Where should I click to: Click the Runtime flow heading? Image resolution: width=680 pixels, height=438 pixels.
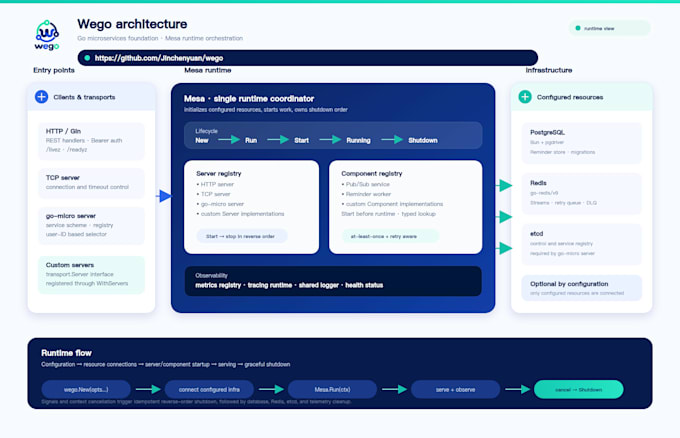[66, 353]
